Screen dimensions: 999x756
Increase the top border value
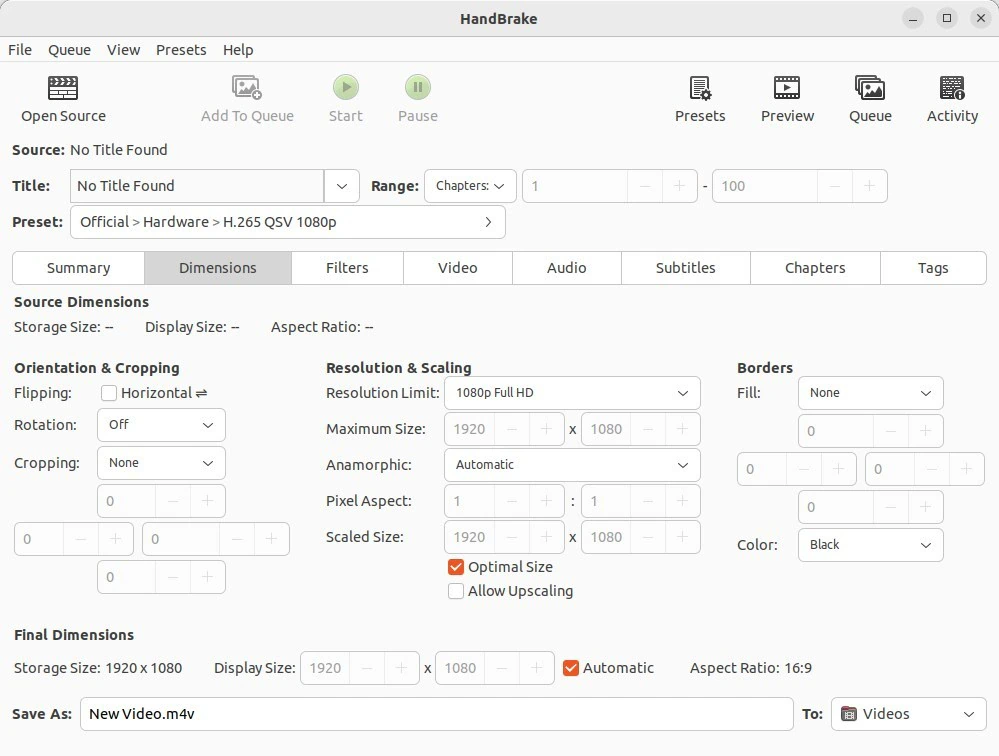tap(925, 431)
